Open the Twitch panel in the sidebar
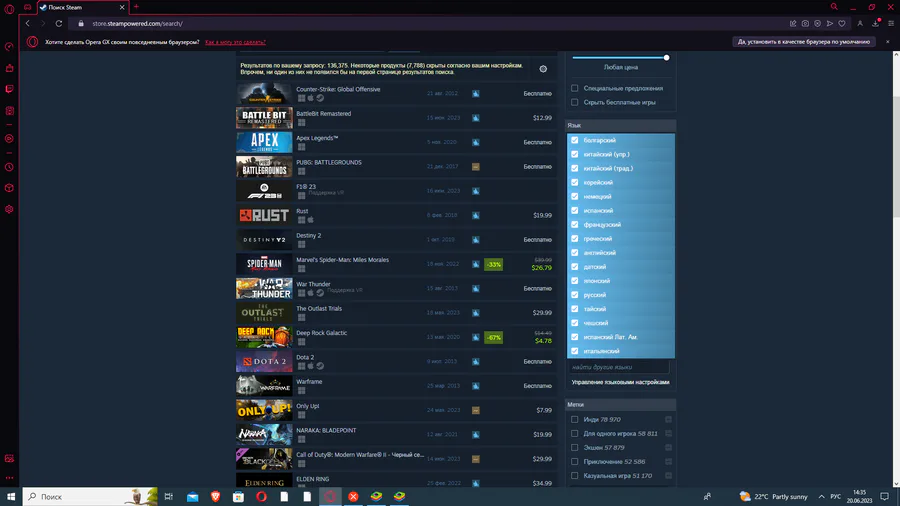This screenshot has width=900, height=506. click(9, 89)
